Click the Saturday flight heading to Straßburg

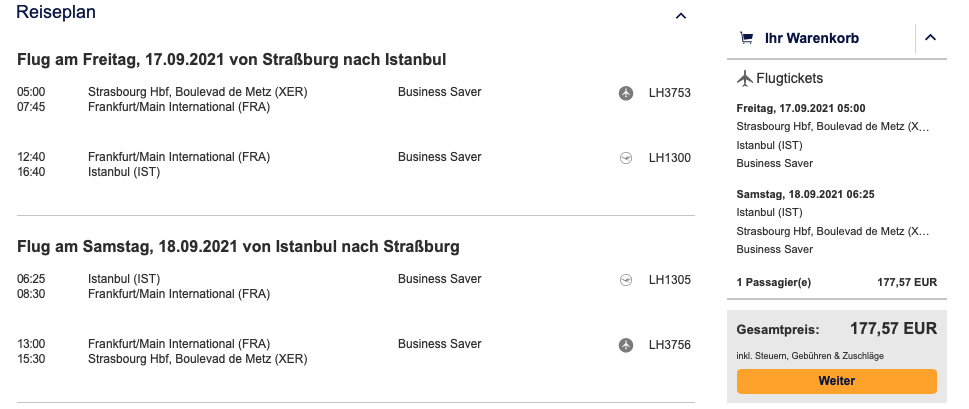238,246
